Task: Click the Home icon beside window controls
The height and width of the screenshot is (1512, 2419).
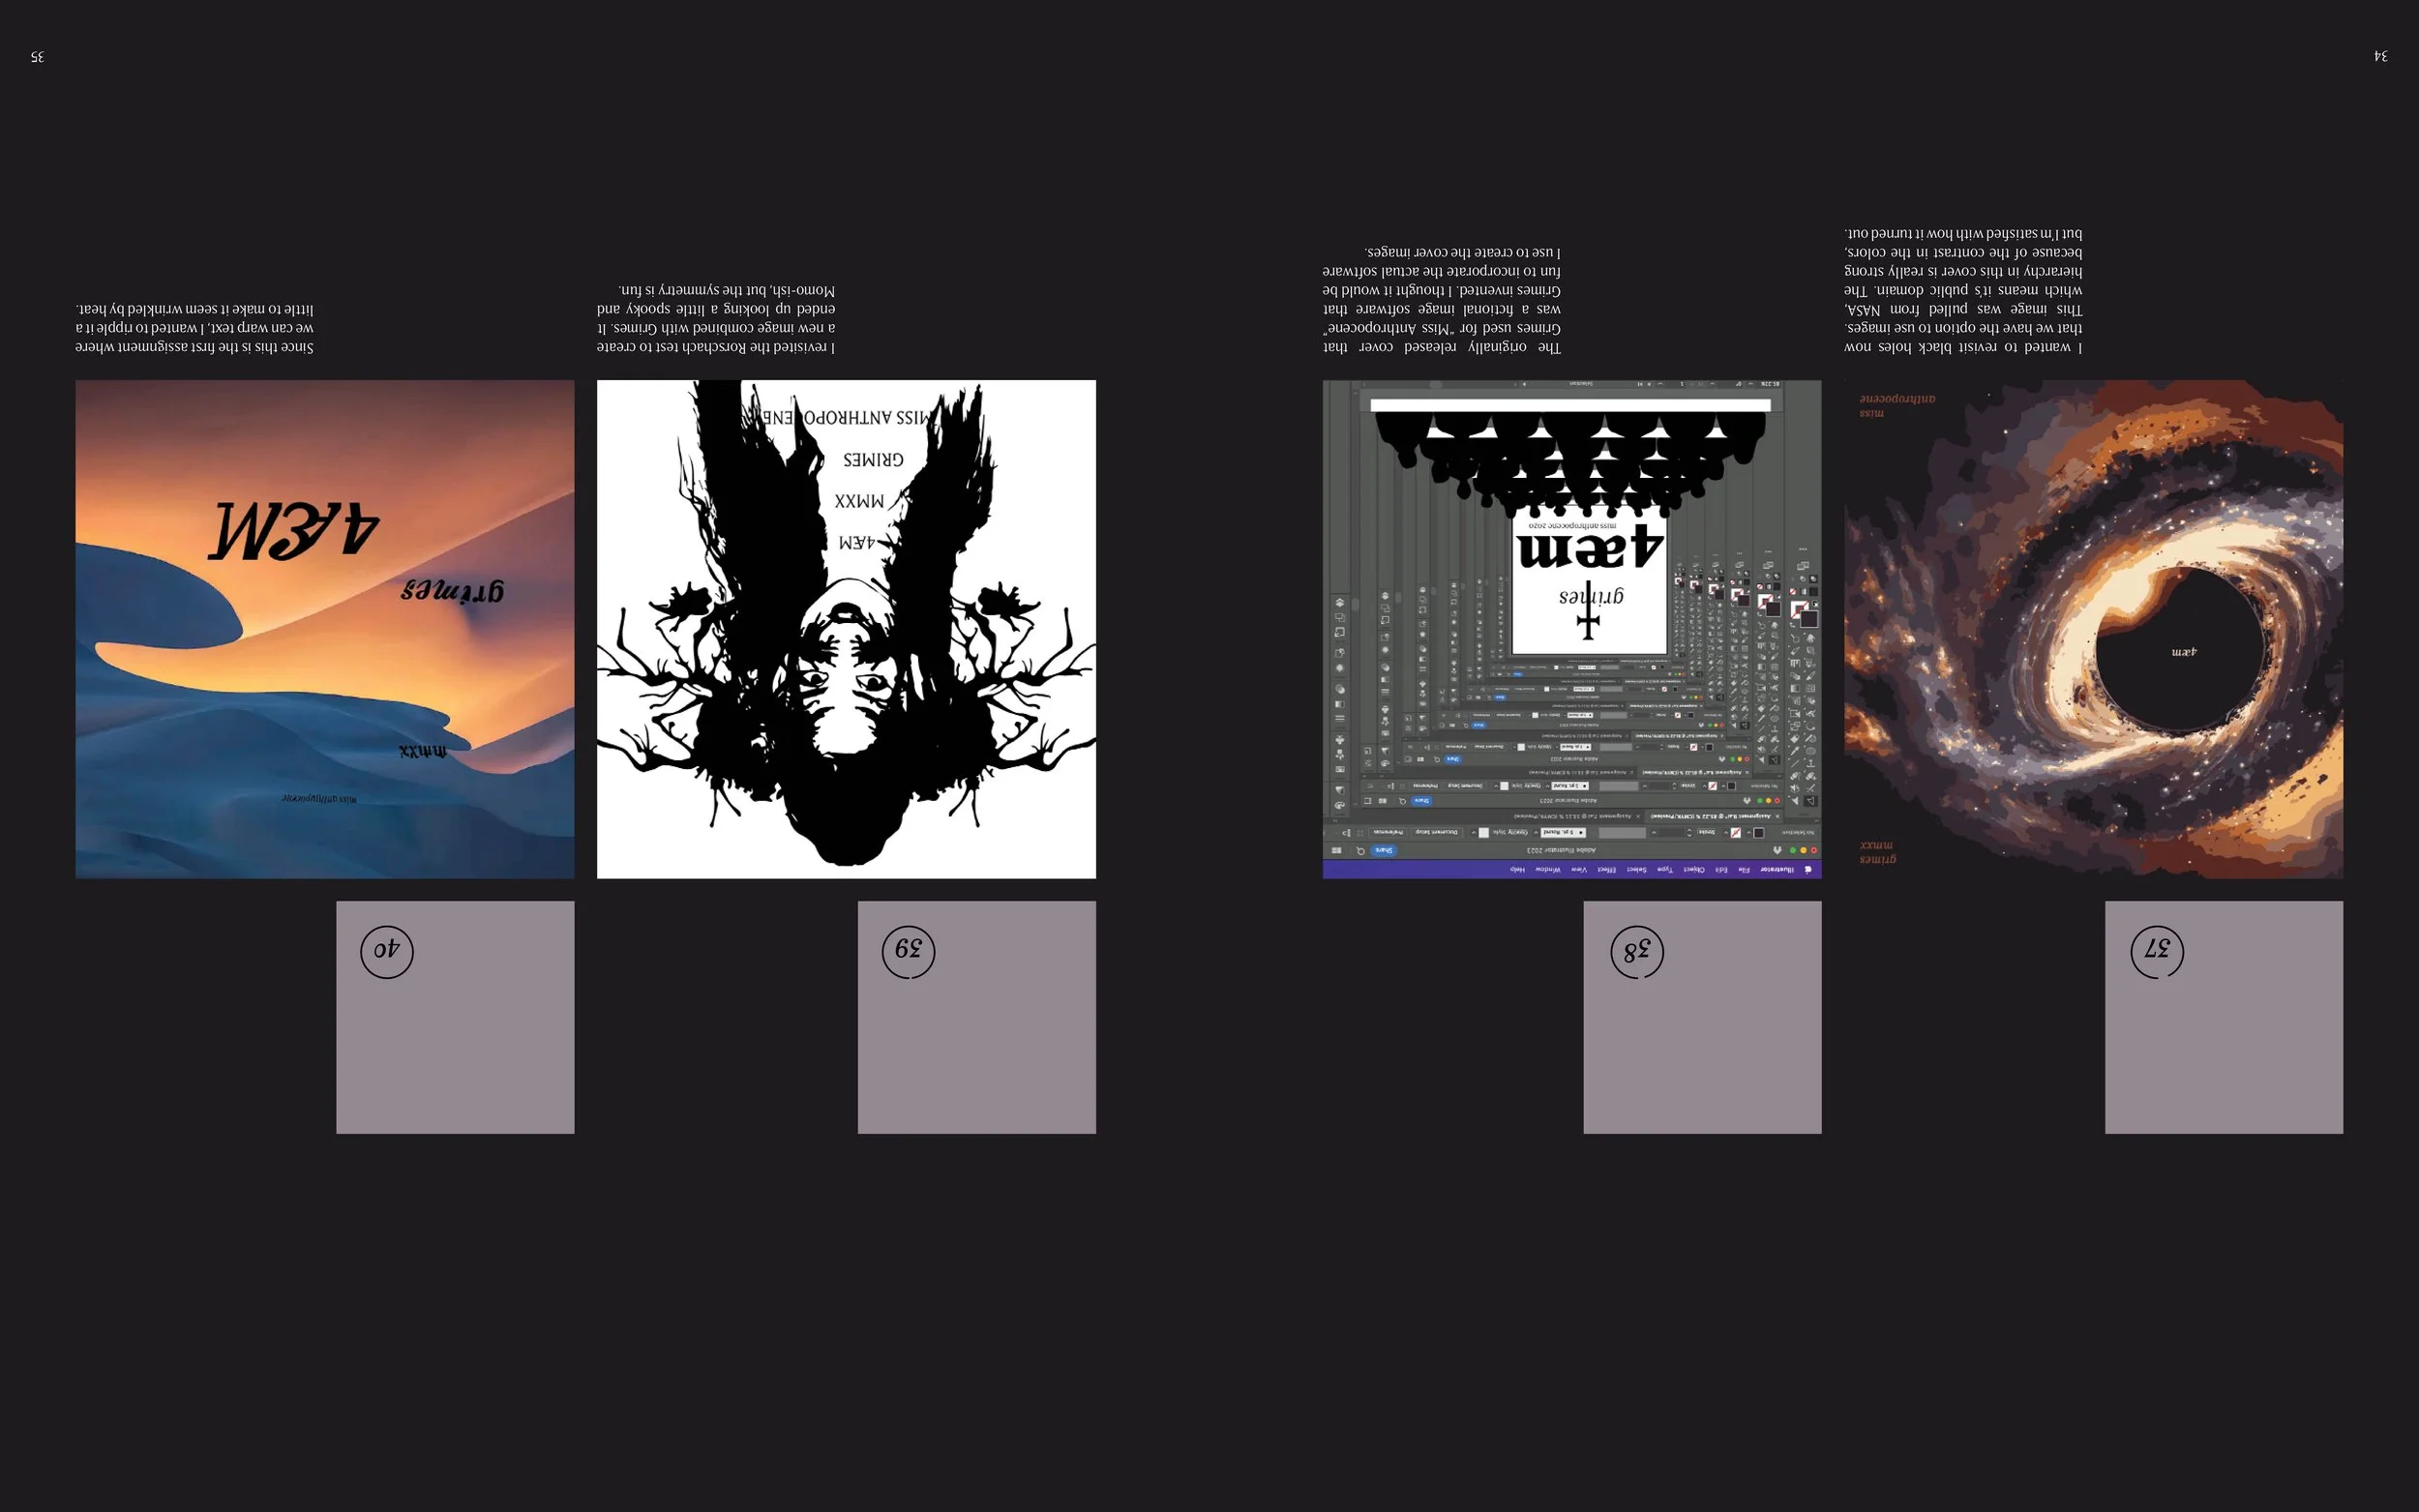Action: pyautogui.click(x=1777, y=851)
